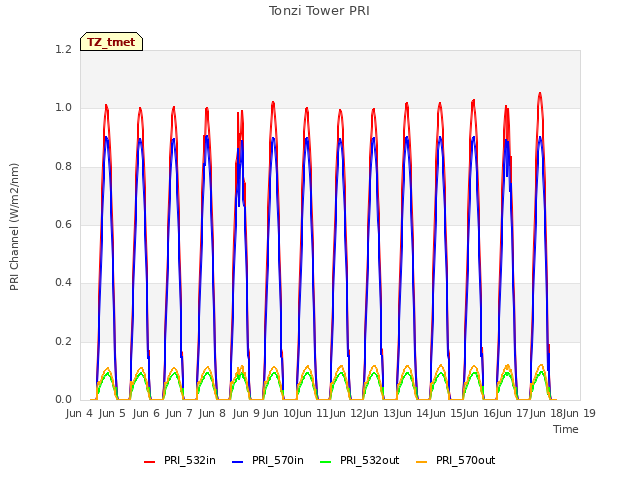Click the 0.8 y-axis tick label
640x480 pixels.
point(63,166)
